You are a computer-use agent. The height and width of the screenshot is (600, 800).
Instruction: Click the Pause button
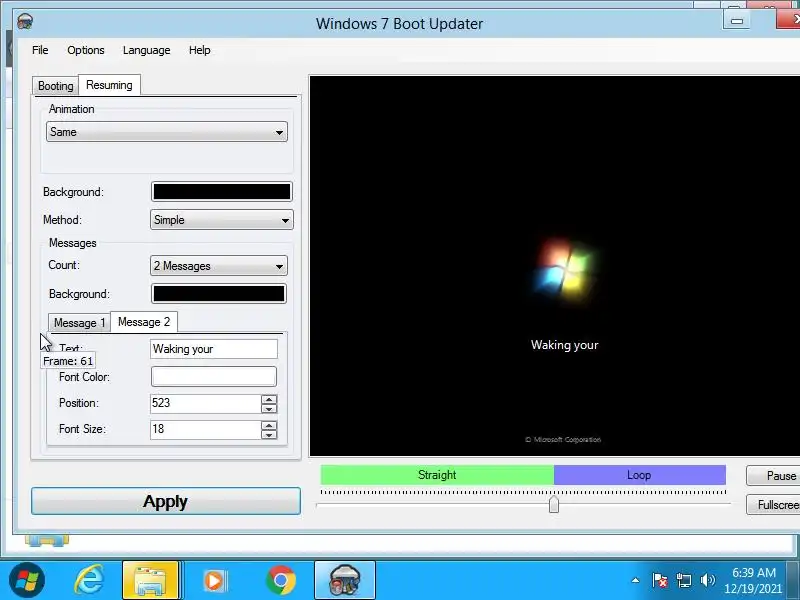pyautogui.click(x=773, y=476)
